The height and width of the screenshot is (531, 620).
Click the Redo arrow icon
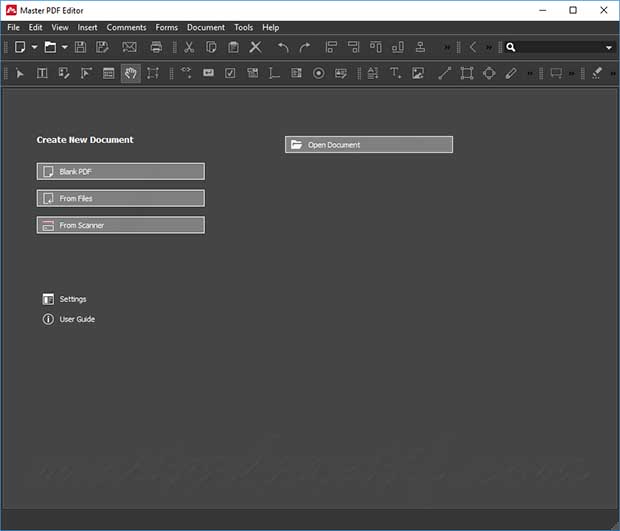tap(305, 47)
